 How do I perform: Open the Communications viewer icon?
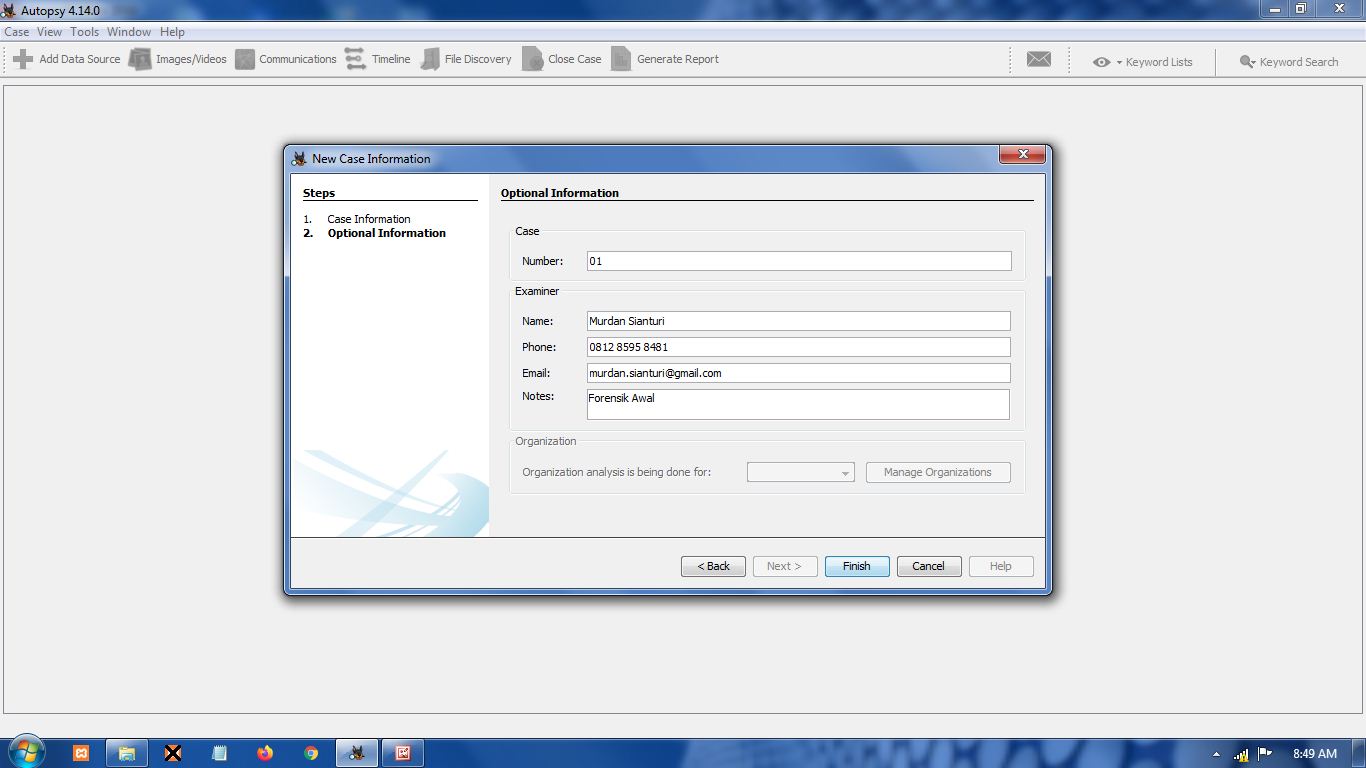pos(245,59)
